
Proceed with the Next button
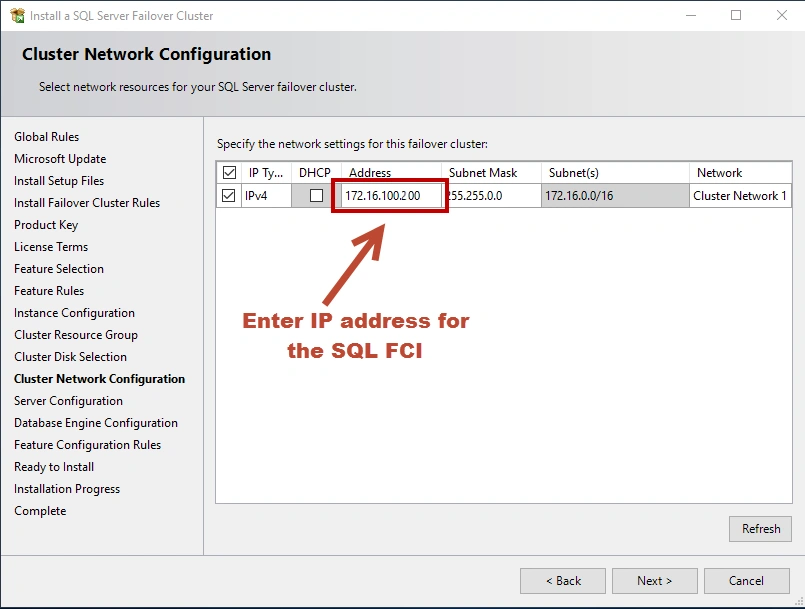coord(655,581)
